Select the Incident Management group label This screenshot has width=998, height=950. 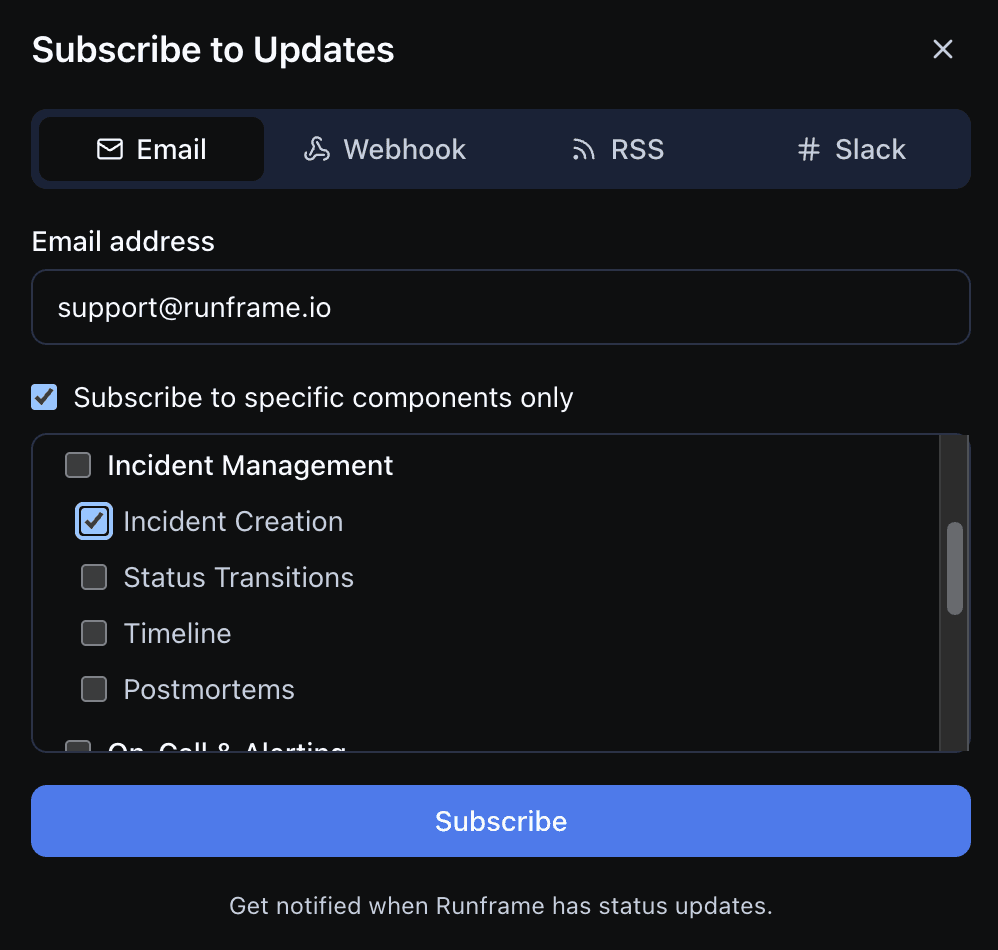click(x=250, y=464)
